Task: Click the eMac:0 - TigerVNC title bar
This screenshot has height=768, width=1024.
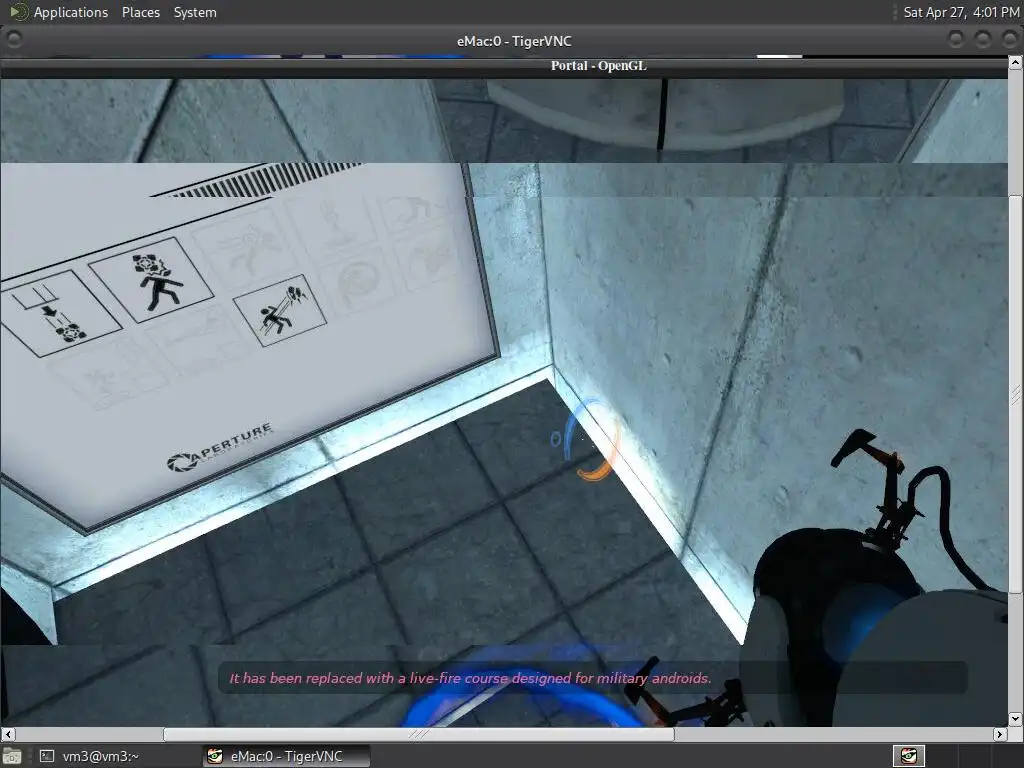Action: point(514,40)
